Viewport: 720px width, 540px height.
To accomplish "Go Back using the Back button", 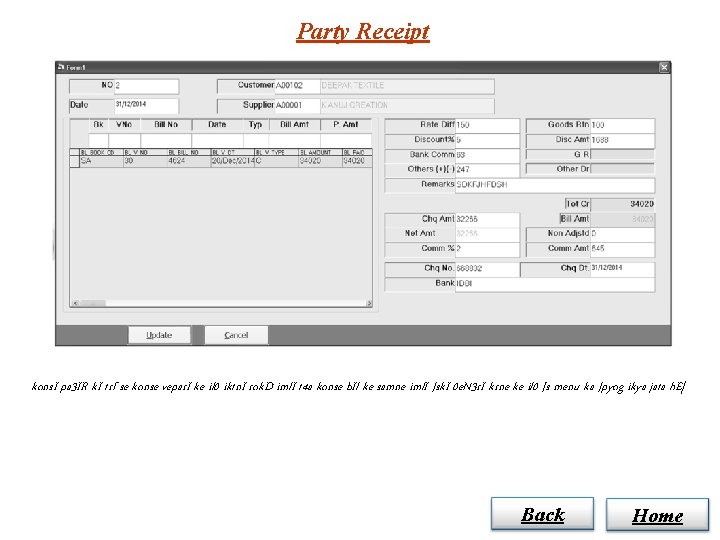I will point(542,514).
